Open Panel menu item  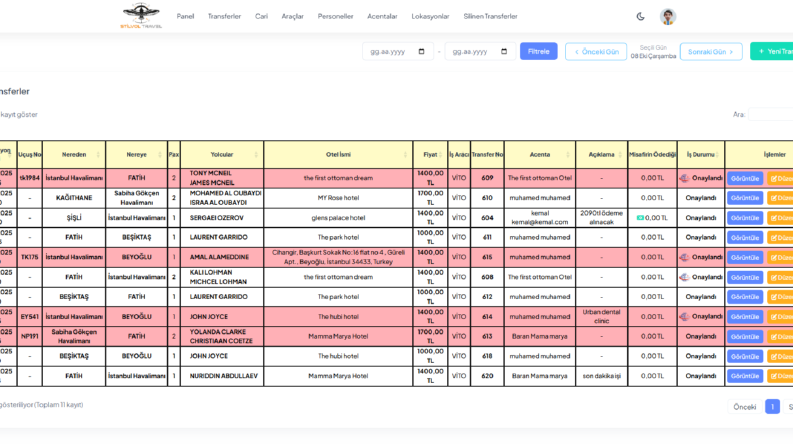[x=185, y=16]
